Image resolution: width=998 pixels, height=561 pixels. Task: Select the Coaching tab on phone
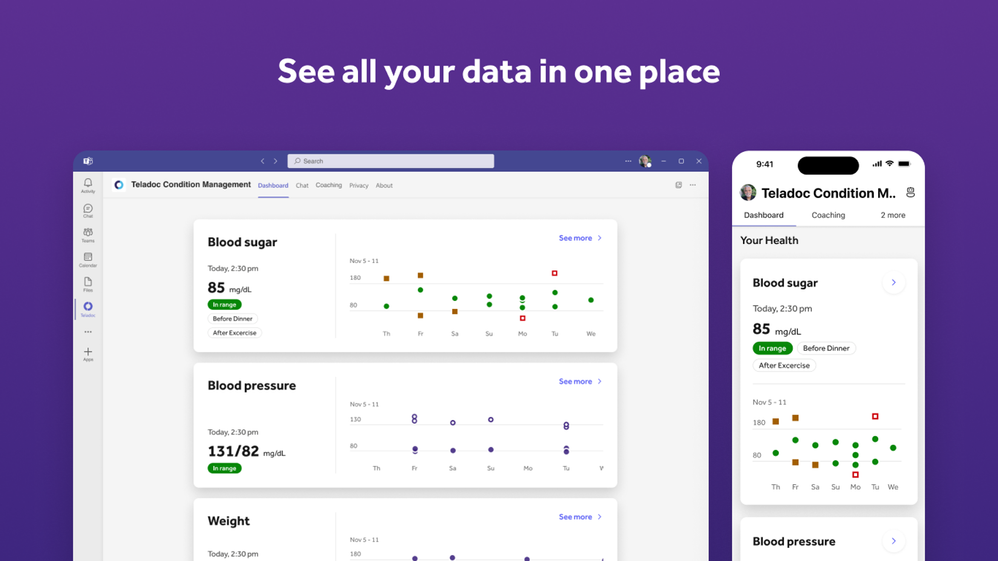coord(828,215)
